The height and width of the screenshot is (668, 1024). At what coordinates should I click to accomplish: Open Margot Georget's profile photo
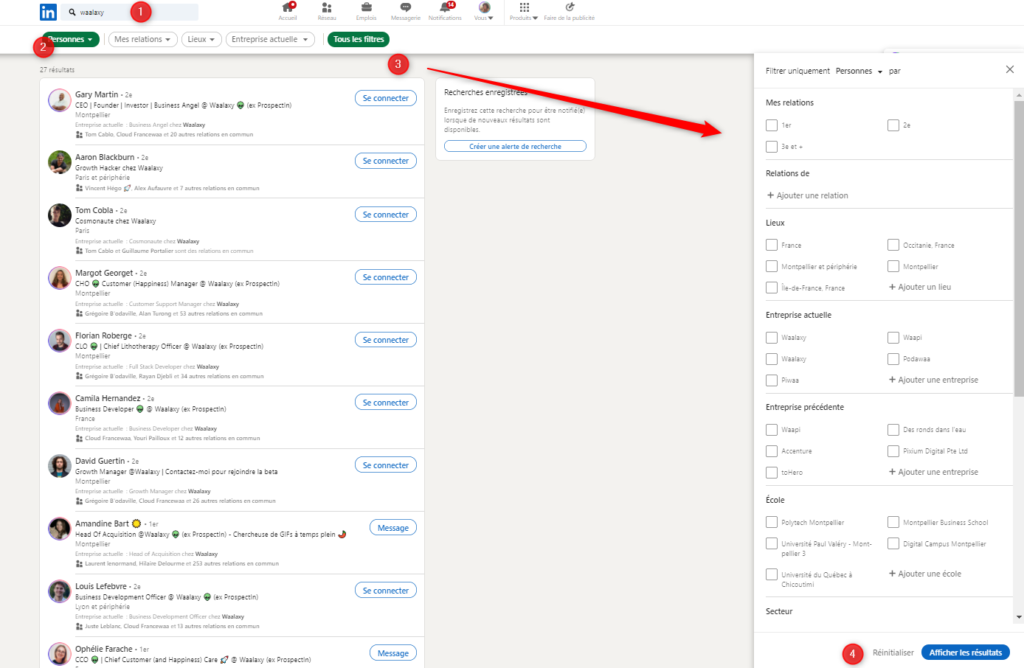(x=59, y=278)
